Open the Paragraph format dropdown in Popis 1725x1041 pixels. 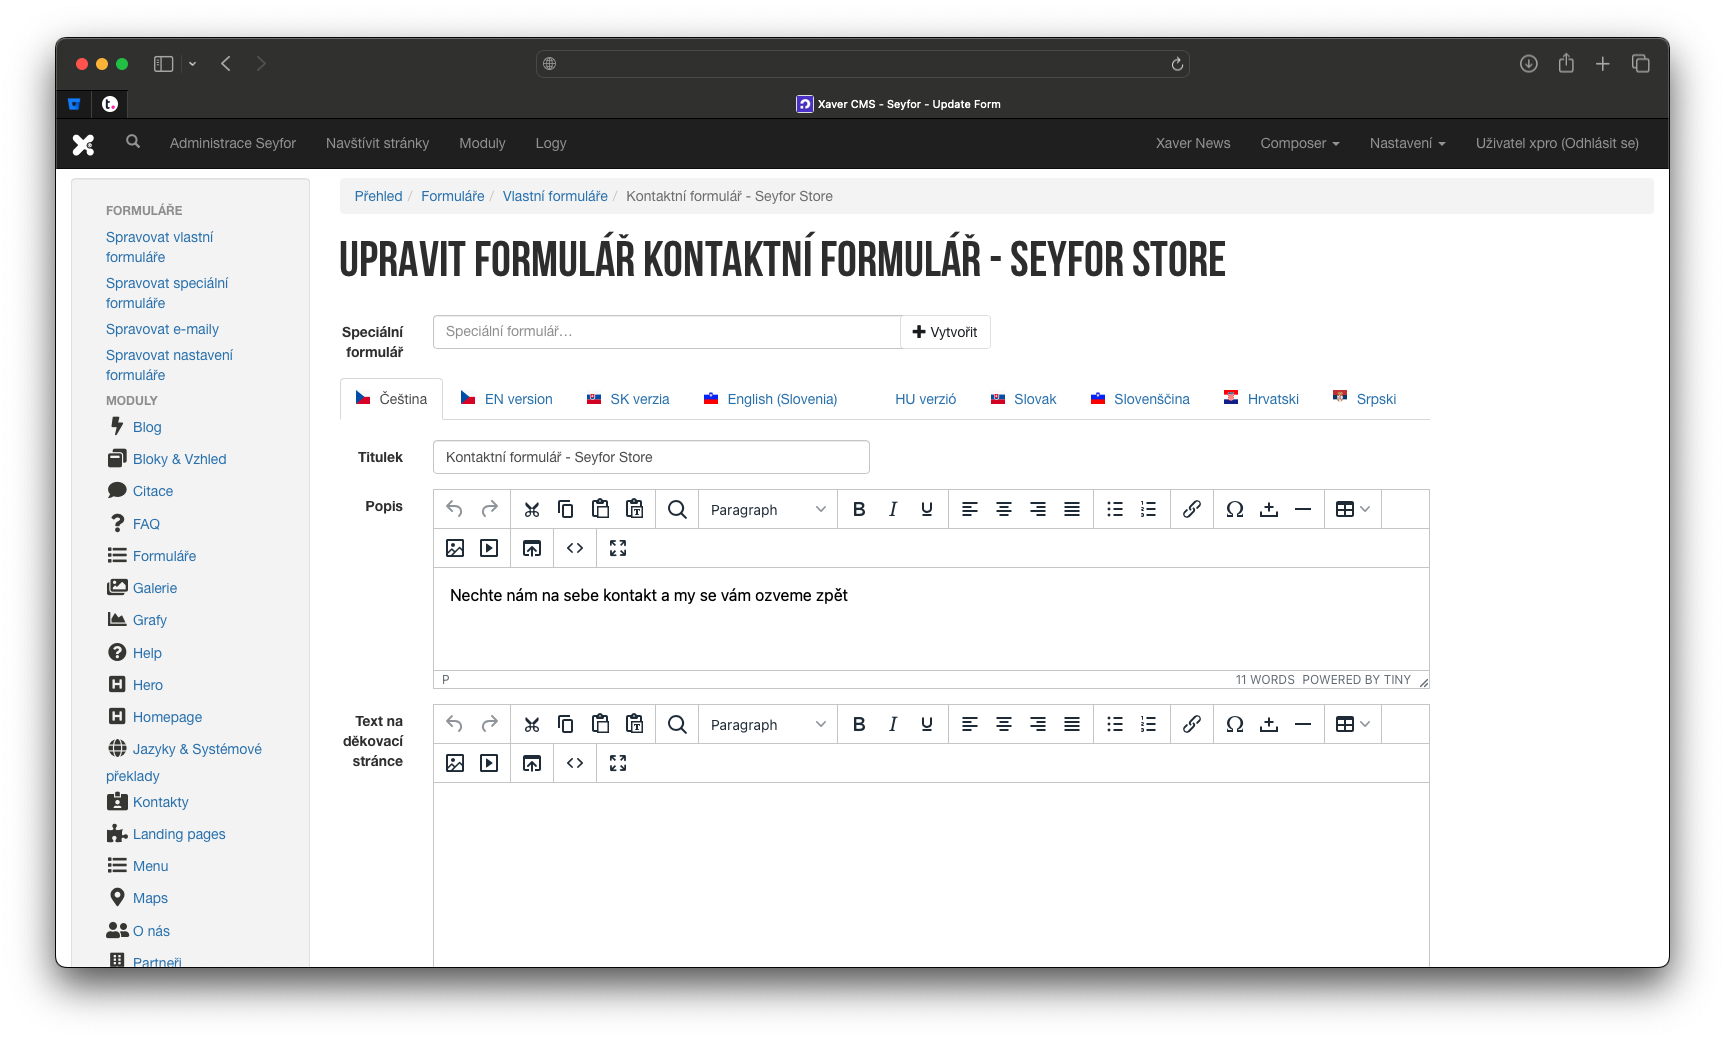pos(767,509)
